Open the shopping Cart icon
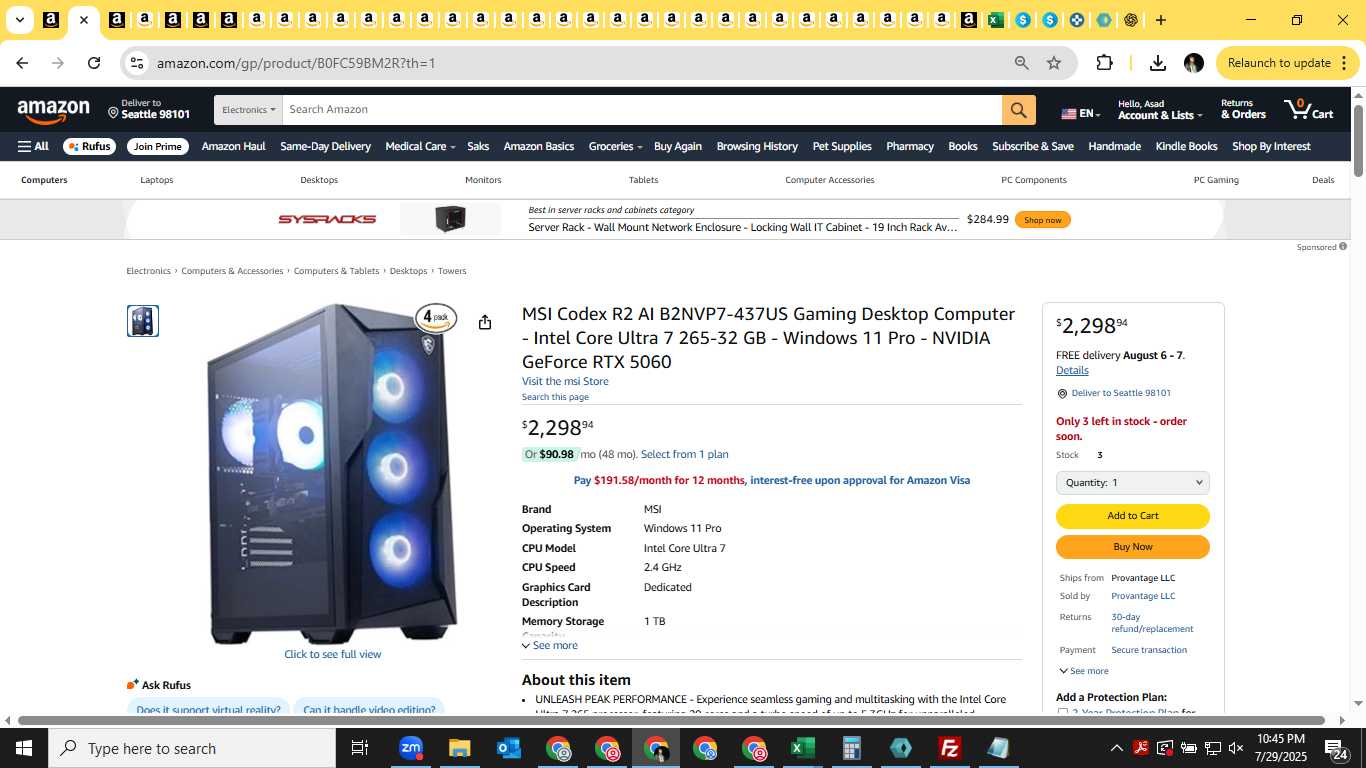The image size is (1366, 768). (x=1309, y=109)
